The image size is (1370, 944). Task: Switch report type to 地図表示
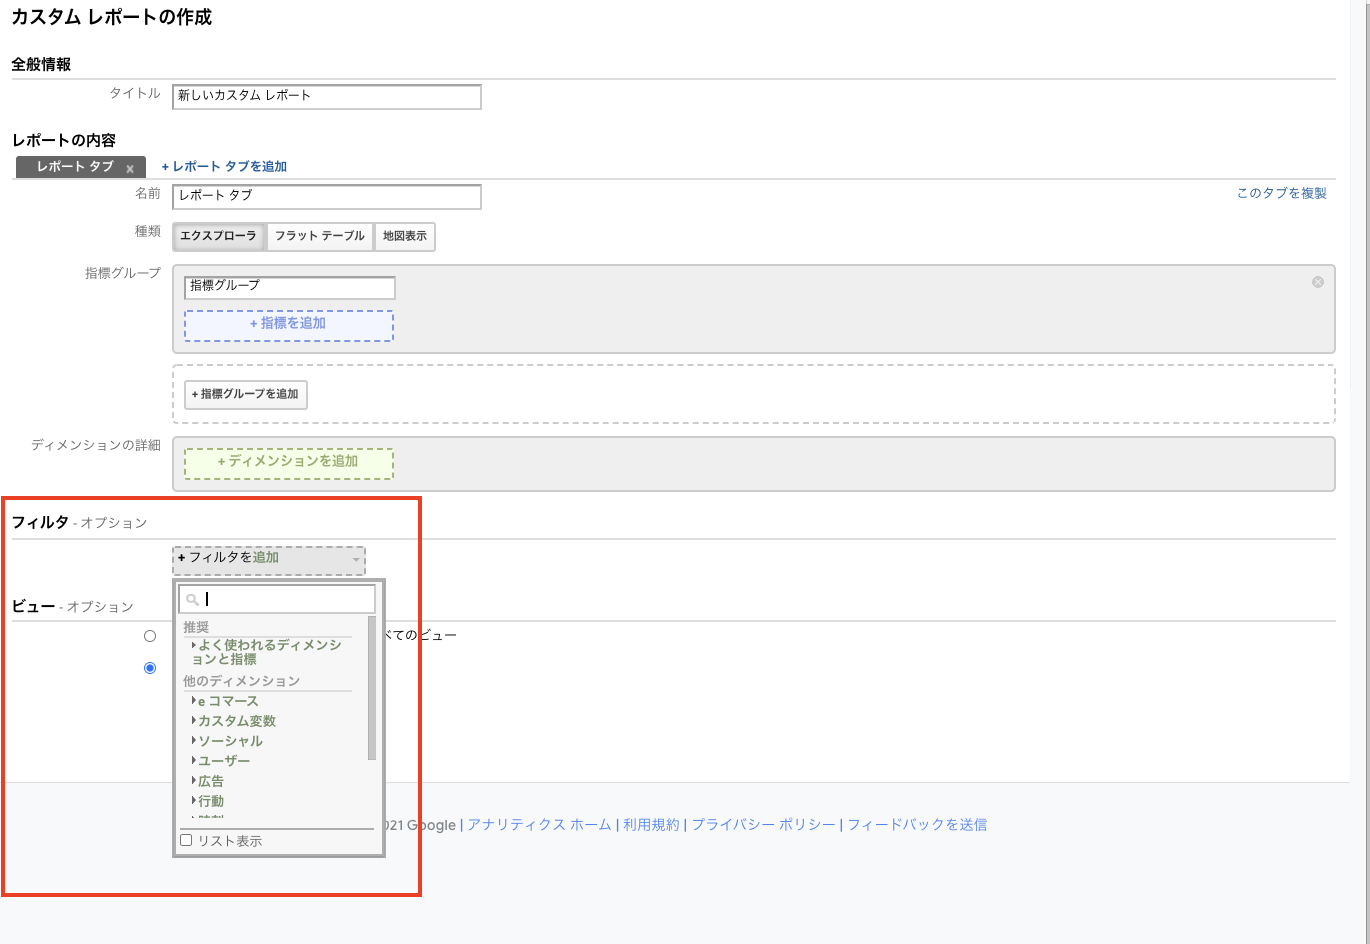click(404, 236)
